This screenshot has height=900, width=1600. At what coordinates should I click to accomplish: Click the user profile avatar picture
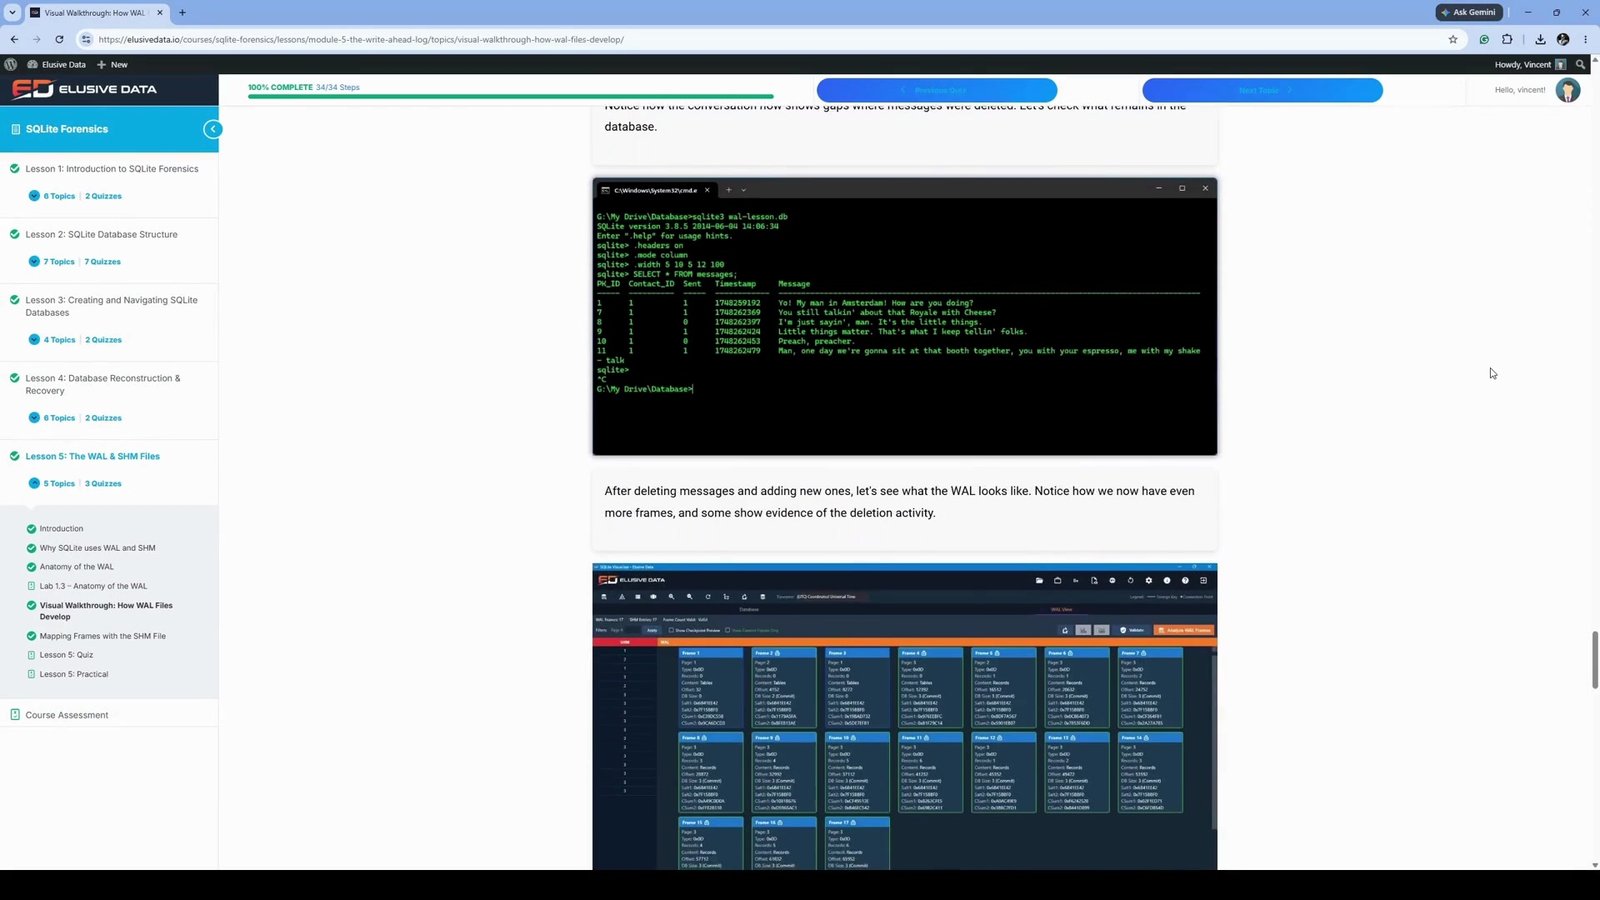[x=1567, y=90]
